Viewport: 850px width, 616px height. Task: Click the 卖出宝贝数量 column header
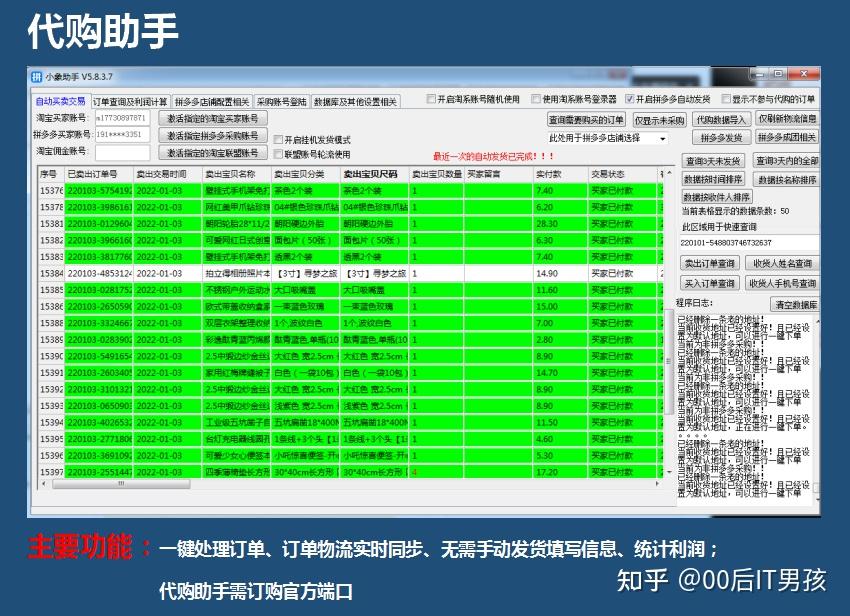tap(436, 174)
